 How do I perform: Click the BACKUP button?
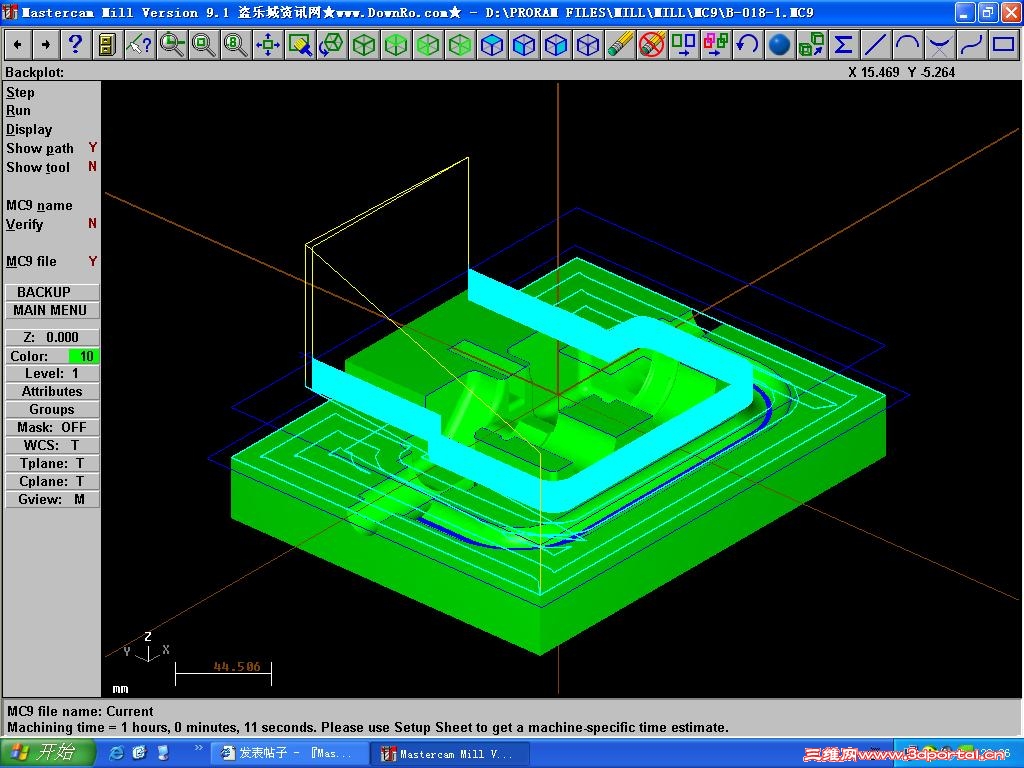tap(52, 292)
